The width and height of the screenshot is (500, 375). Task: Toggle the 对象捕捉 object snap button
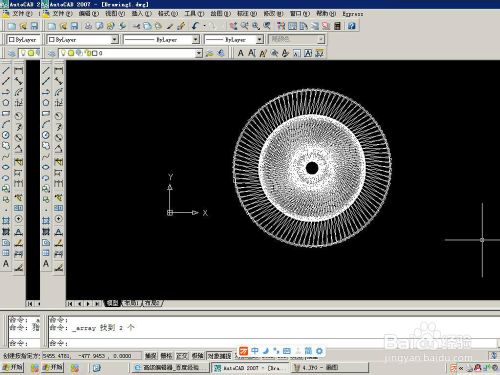click(x=219, y=356)
